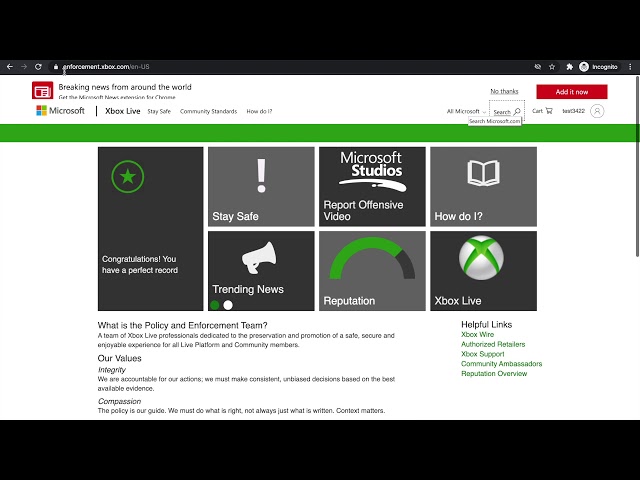The image size is (640, 480).
Task: Dismiss the banner with No thanks
Action: coord(504,91)
